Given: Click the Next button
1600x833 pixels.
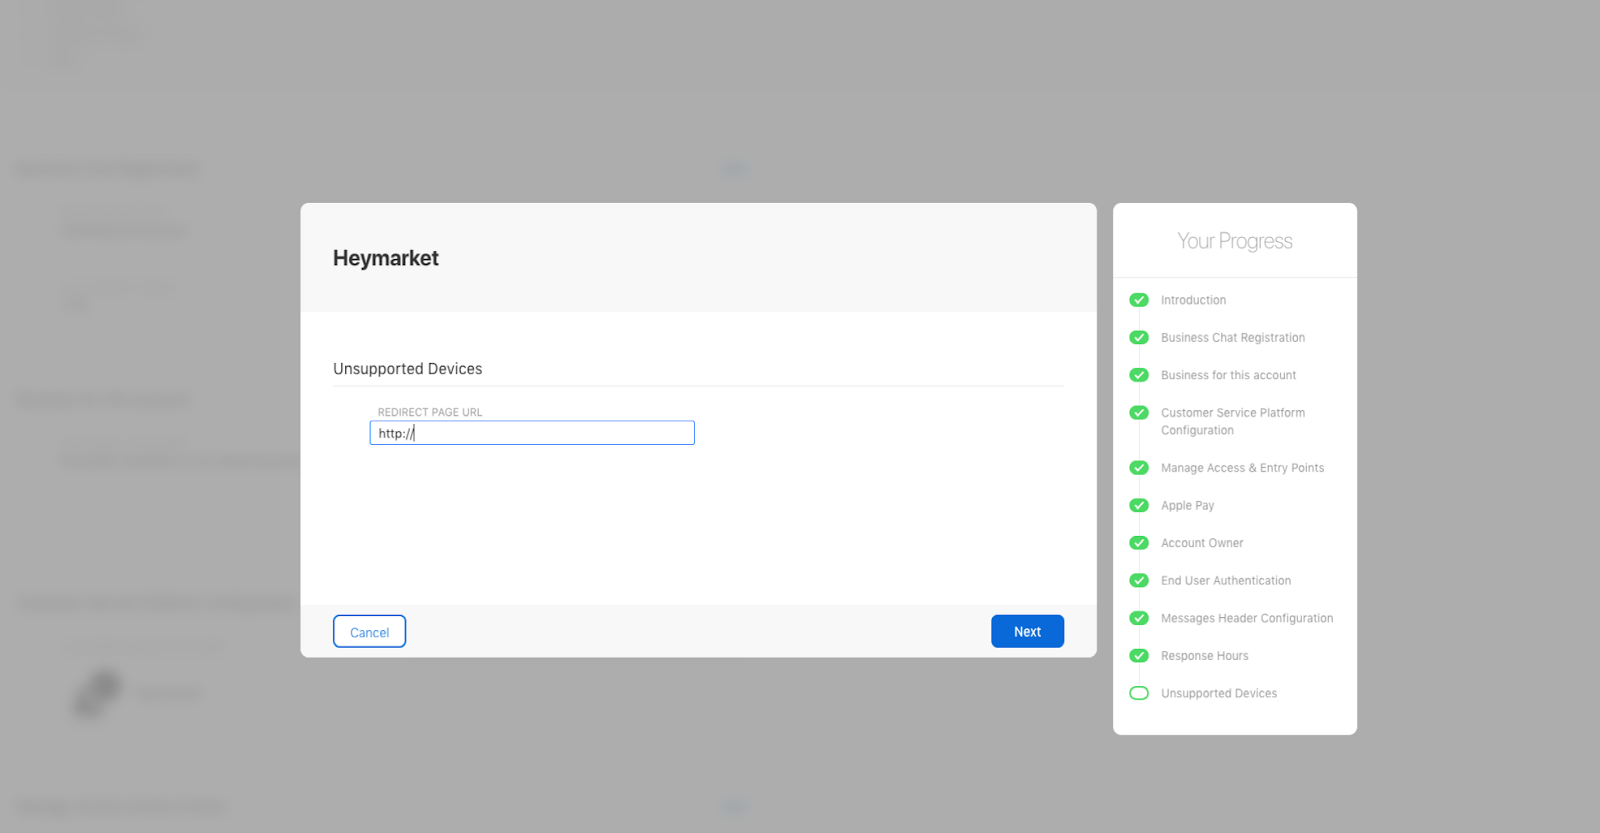Looking at the screenshot, I should tap(1027, 631).
